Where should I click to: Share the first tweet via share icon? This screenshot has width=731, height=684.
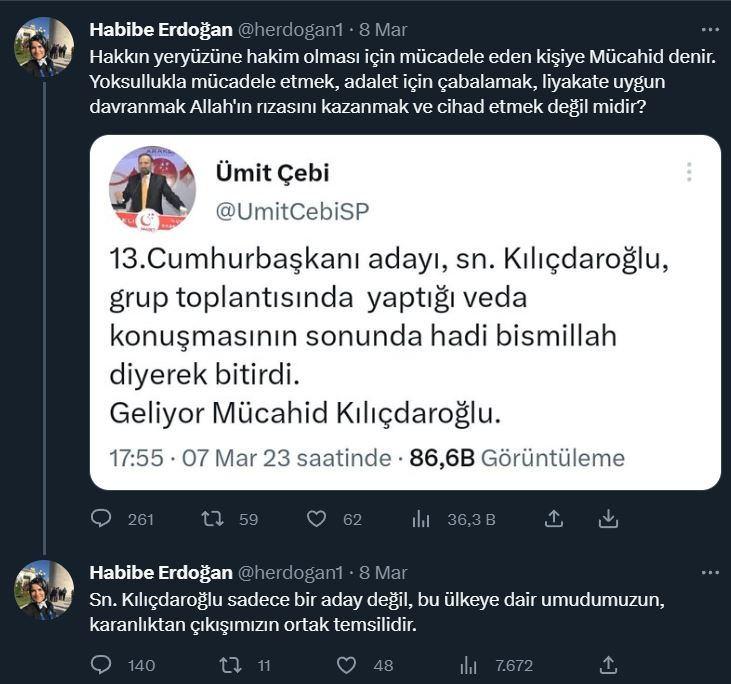tap(553, 519)
